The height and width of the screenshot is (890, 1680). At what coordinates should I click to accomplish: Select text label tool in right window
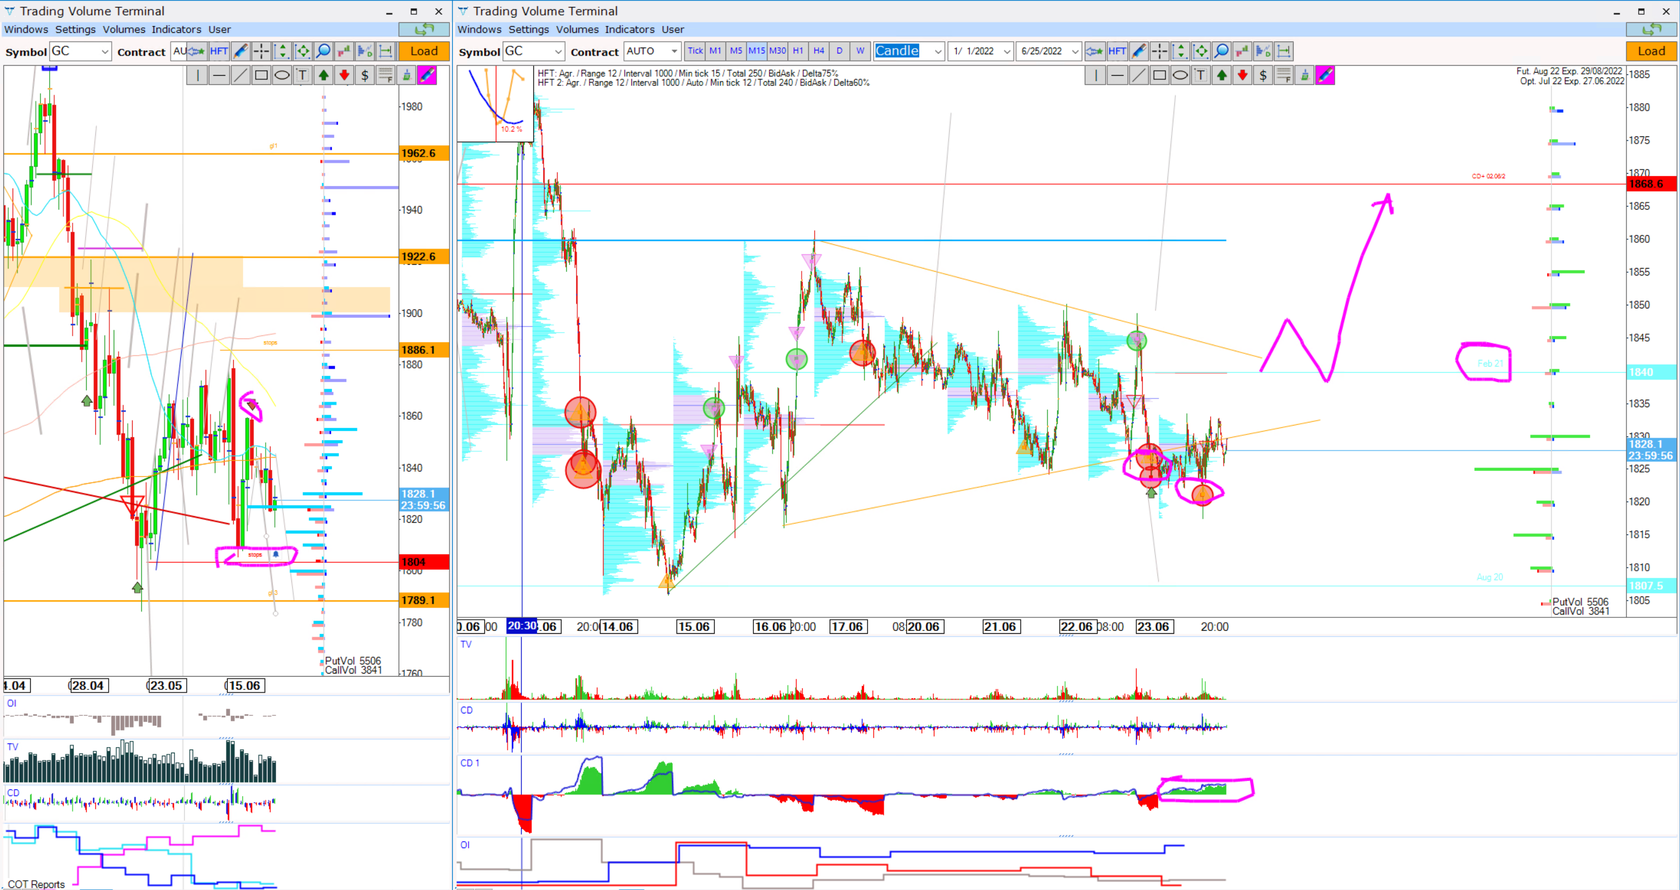[x=1201, y=75]
